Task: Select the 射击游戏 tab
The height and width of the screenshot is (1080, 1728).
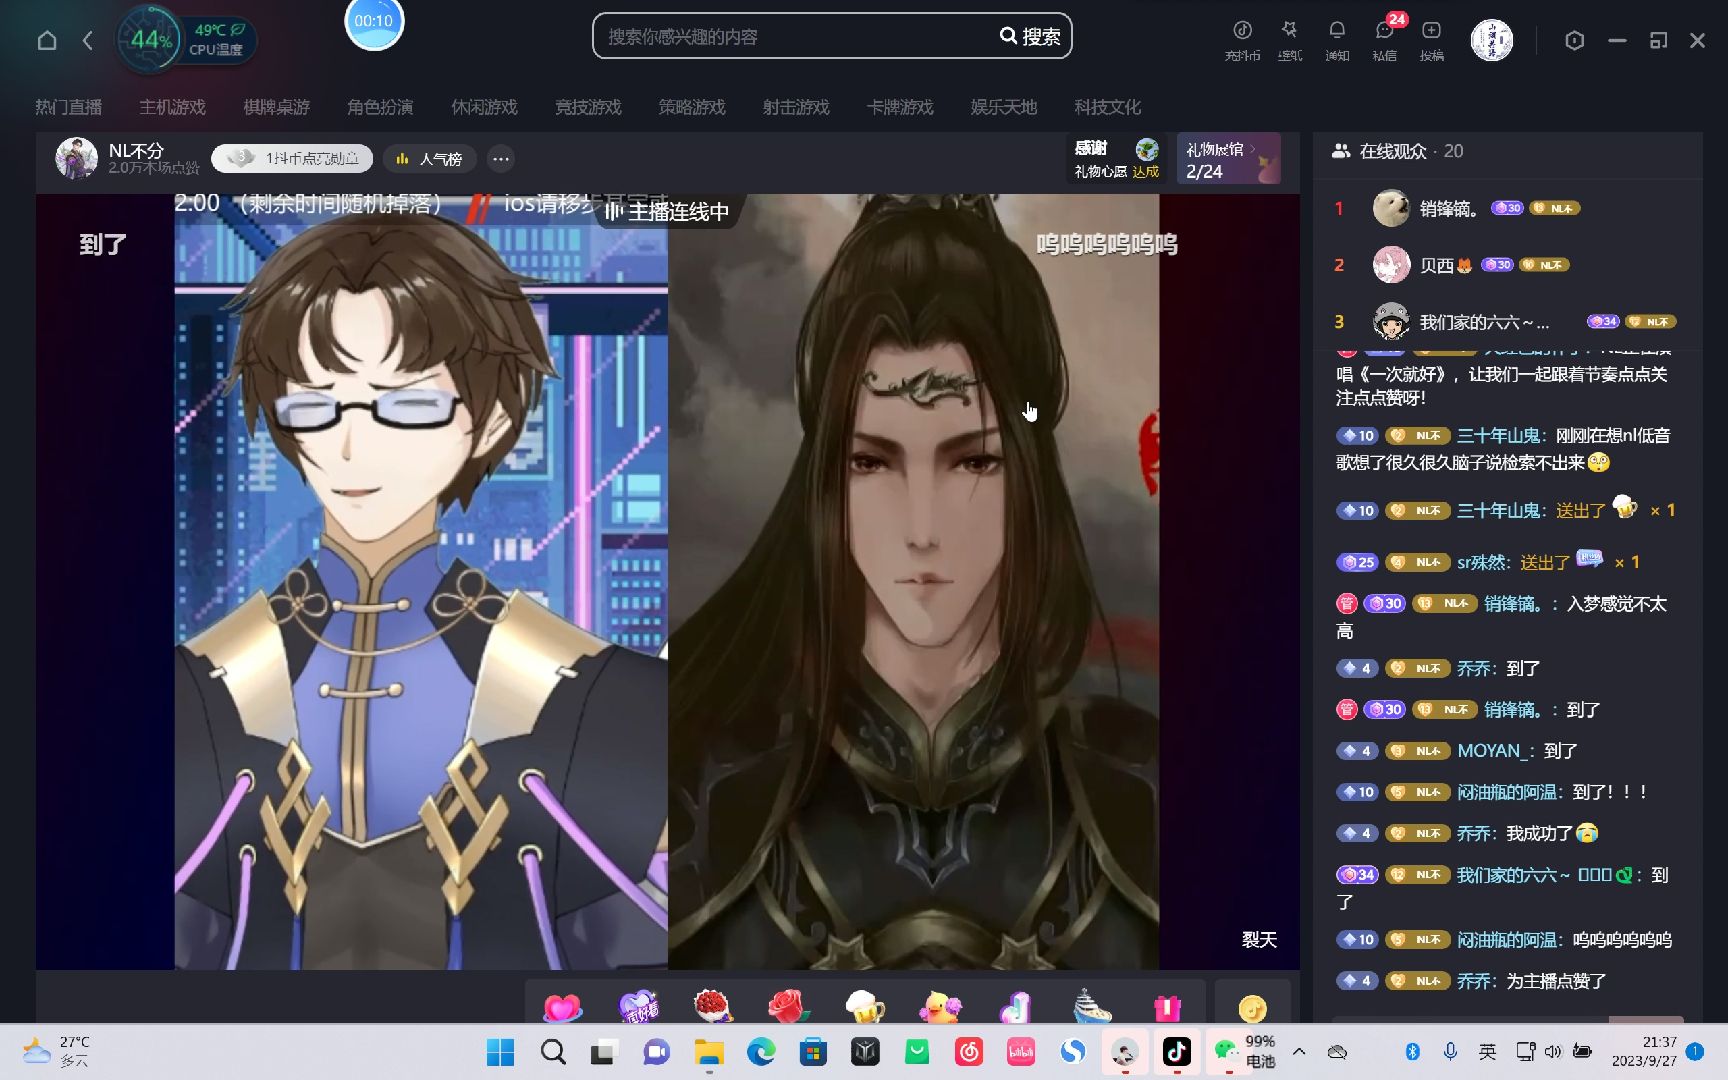Action: (x=796, y=107)
